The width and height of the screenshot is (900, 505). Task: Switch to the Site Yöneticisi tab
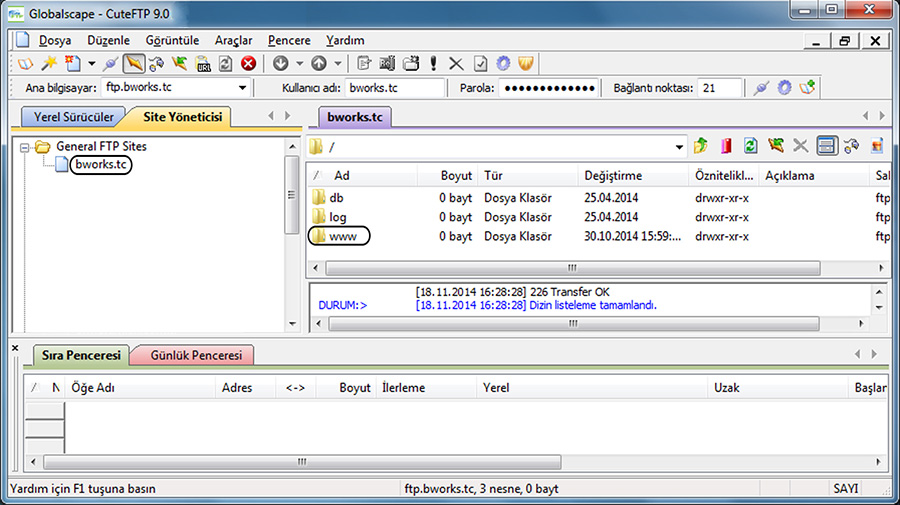(x=183, y=117)
